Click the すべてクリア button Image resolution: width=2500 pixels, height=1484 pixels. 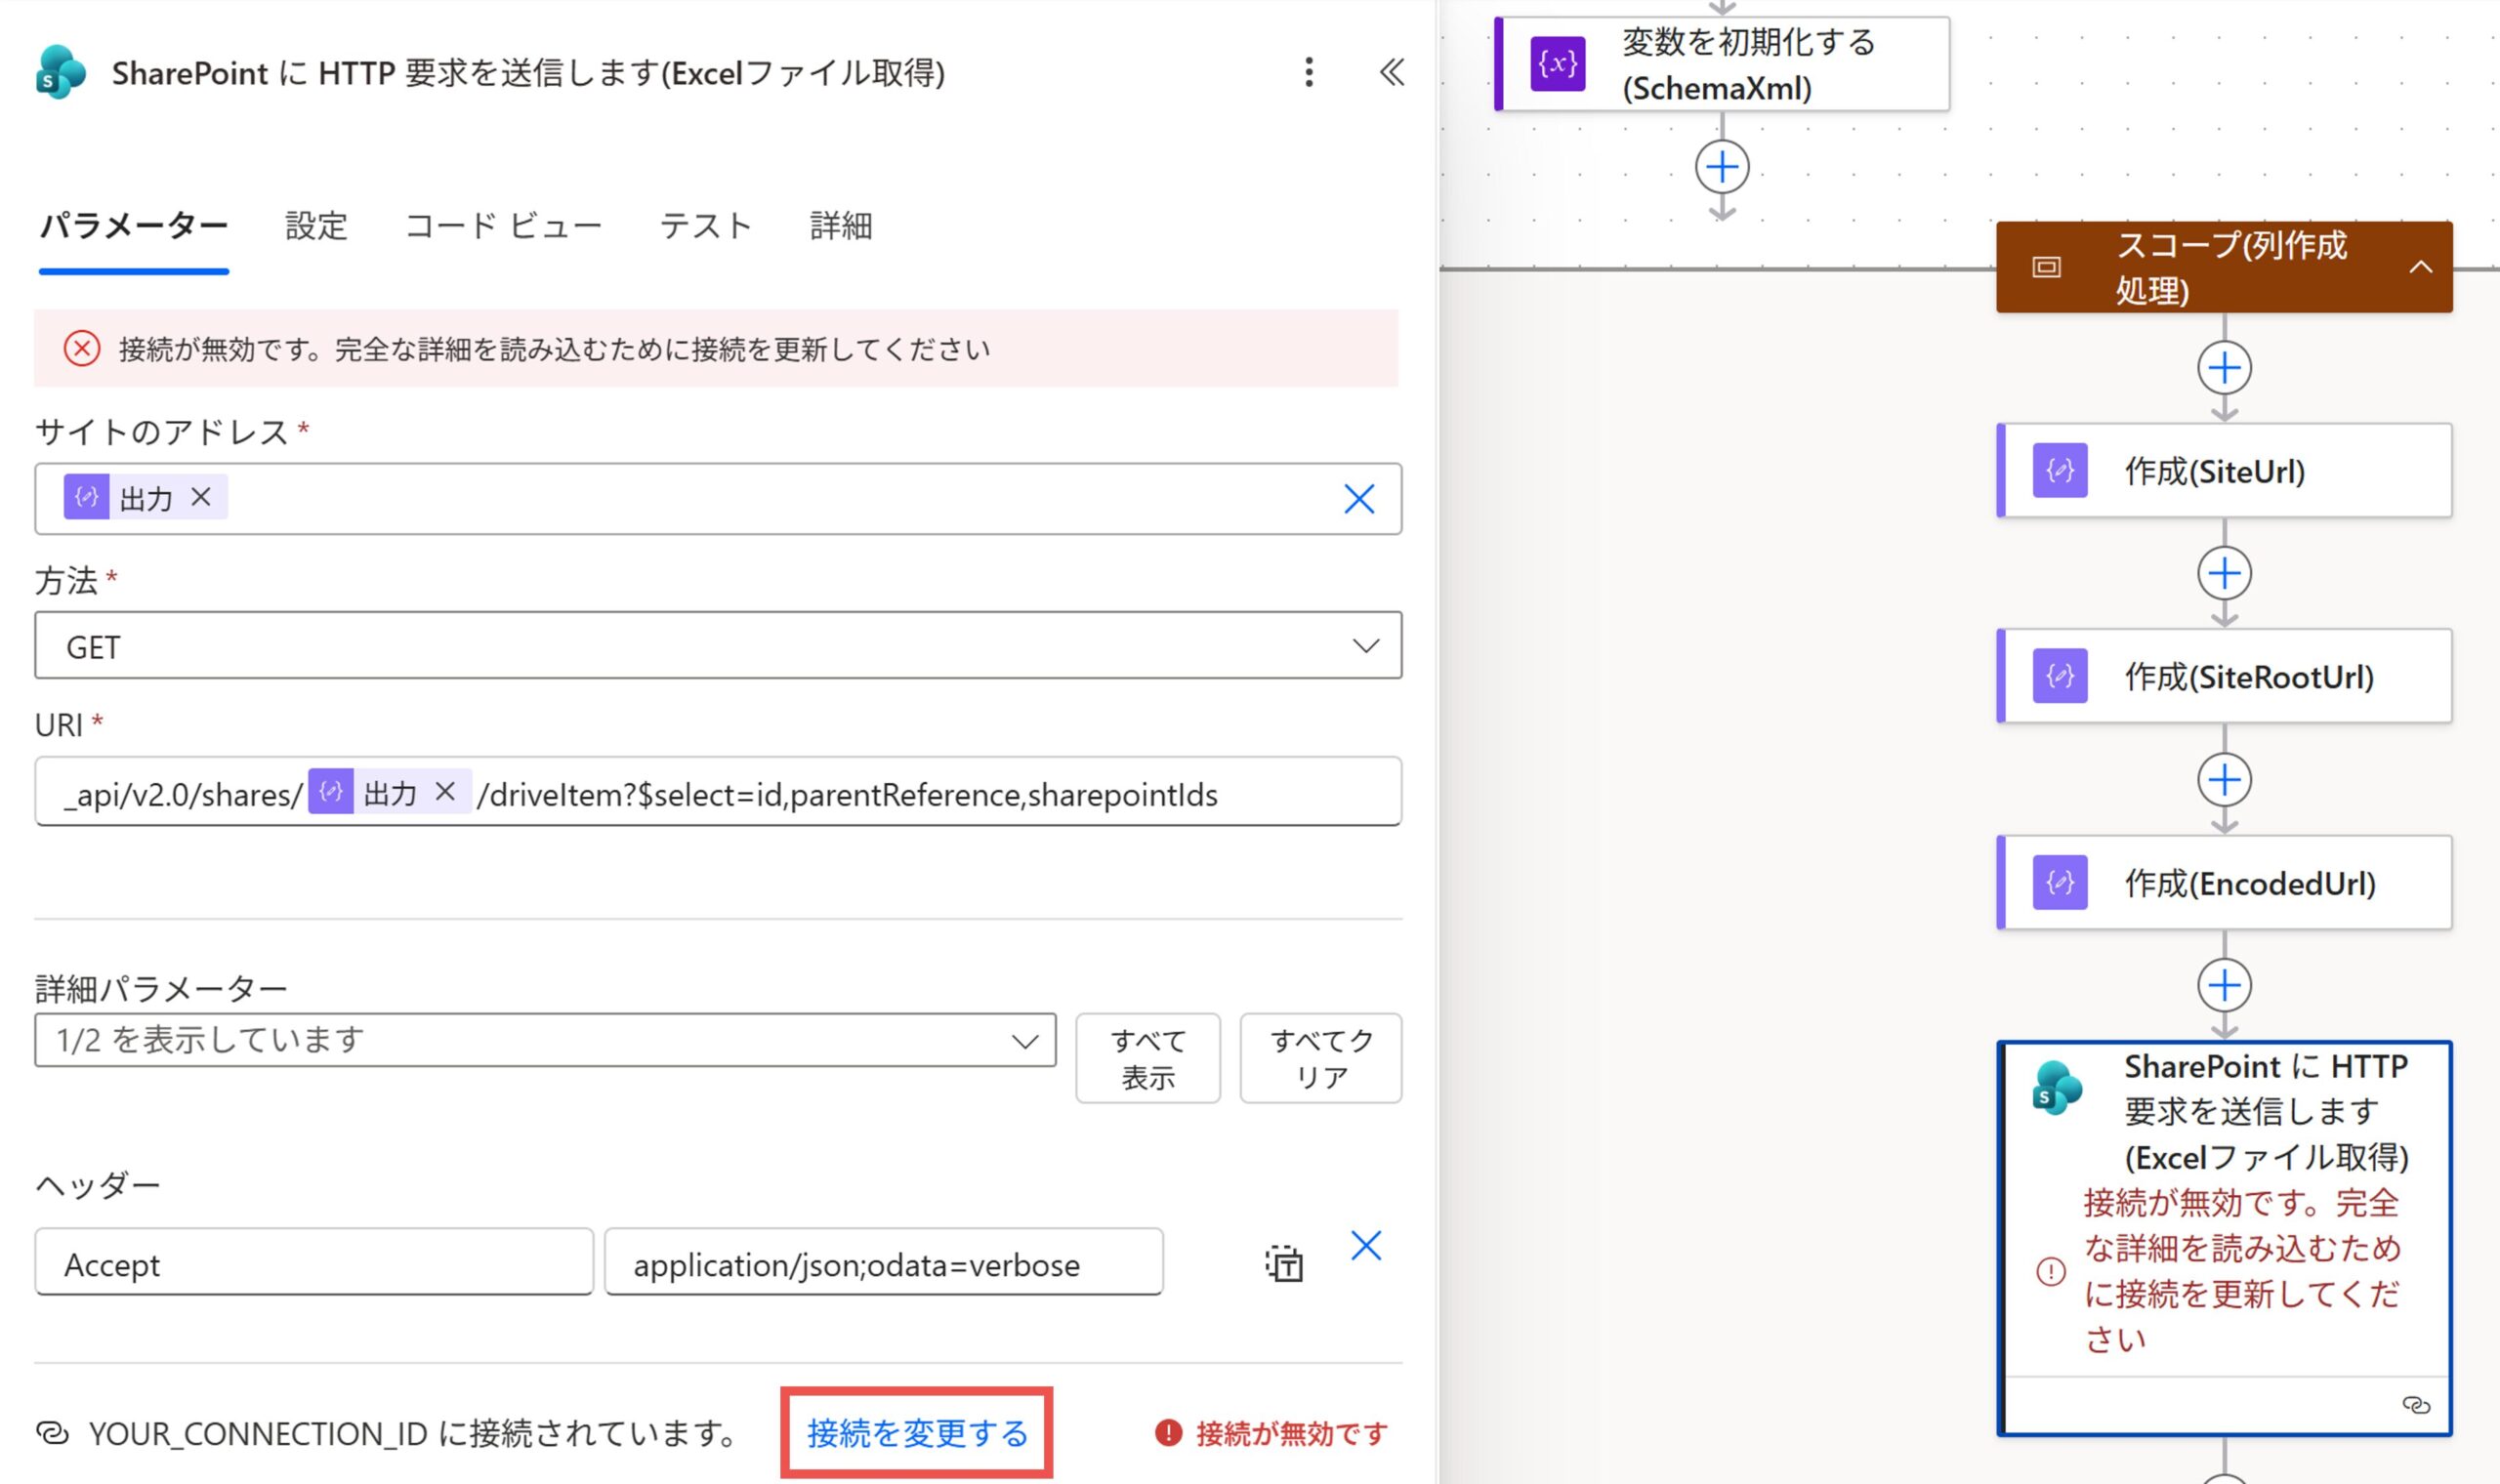click(1321, 1058)
